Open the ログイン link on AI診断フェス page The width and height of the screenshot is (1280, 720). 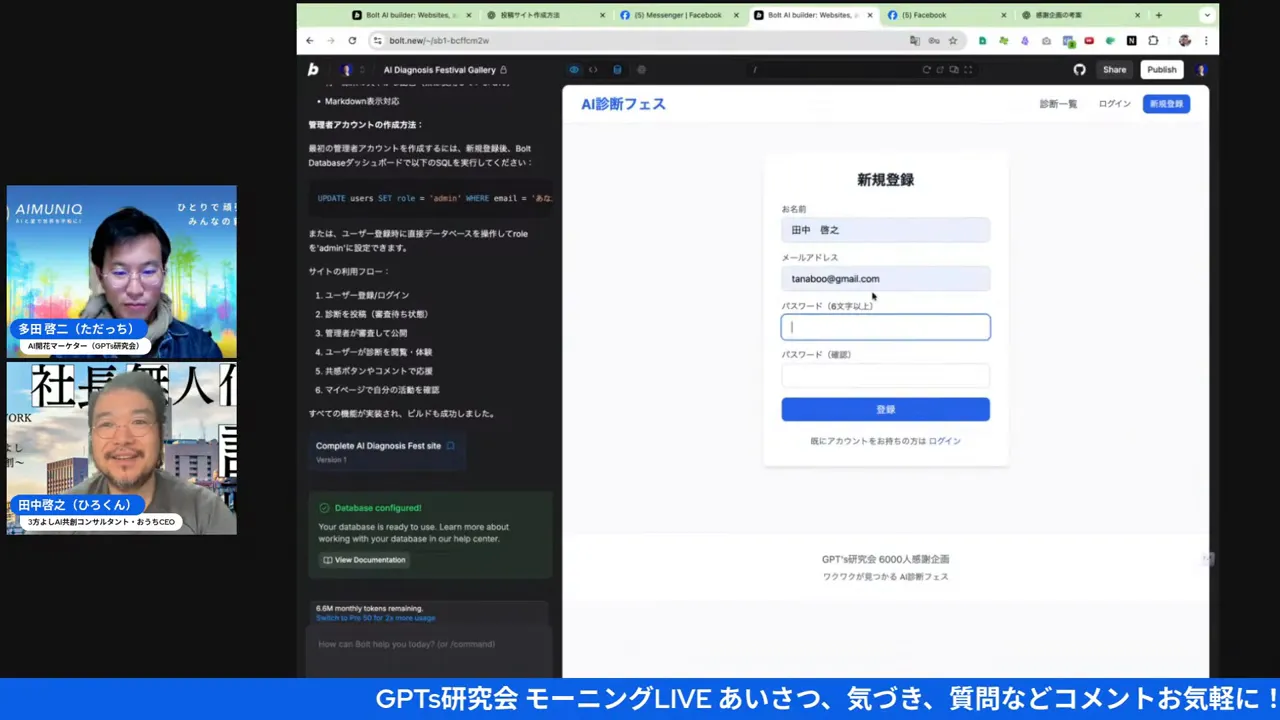[x=1114, y=103]
